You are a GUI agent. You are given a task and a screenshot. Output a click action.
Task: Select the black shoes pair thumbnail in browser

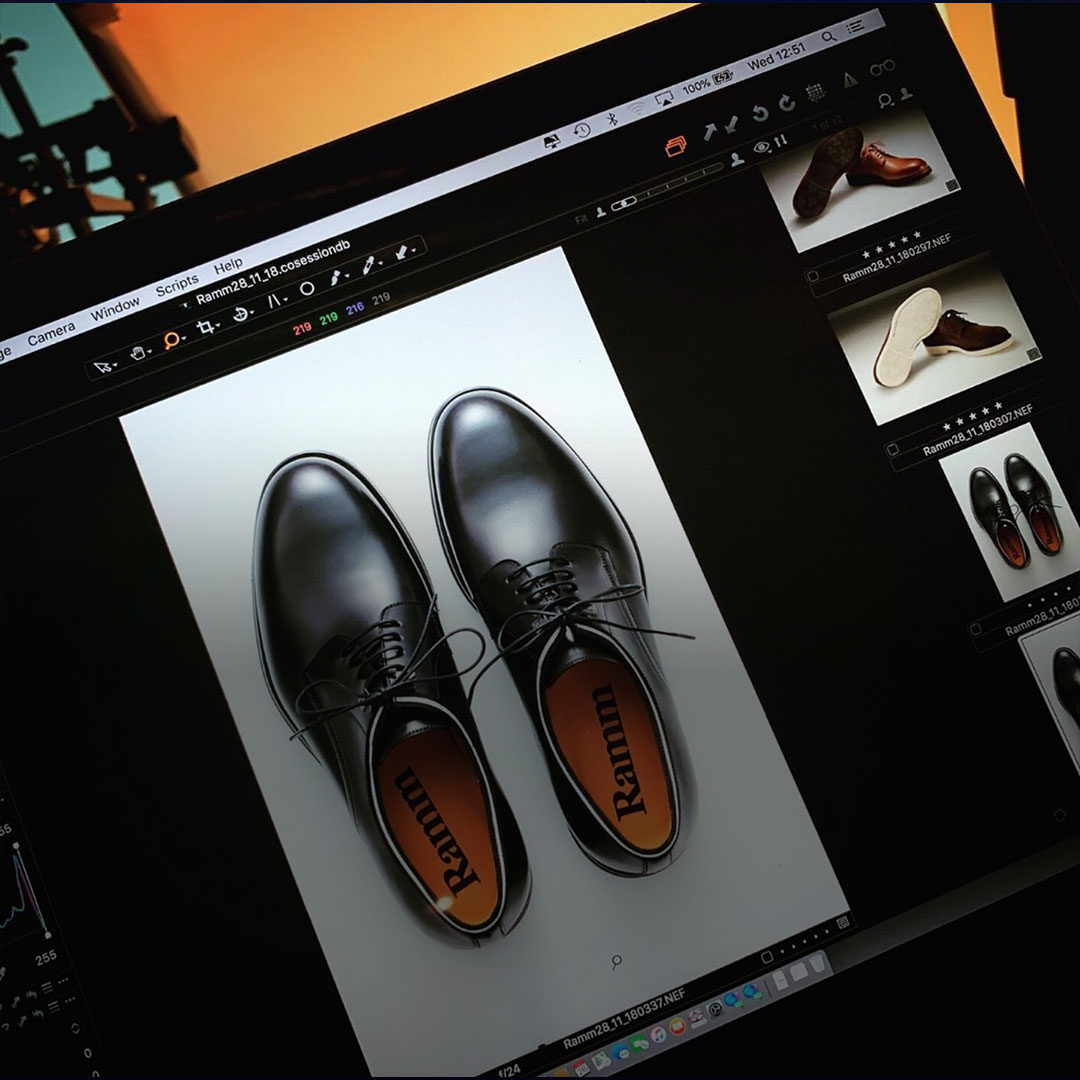[x=1010, y=510]
